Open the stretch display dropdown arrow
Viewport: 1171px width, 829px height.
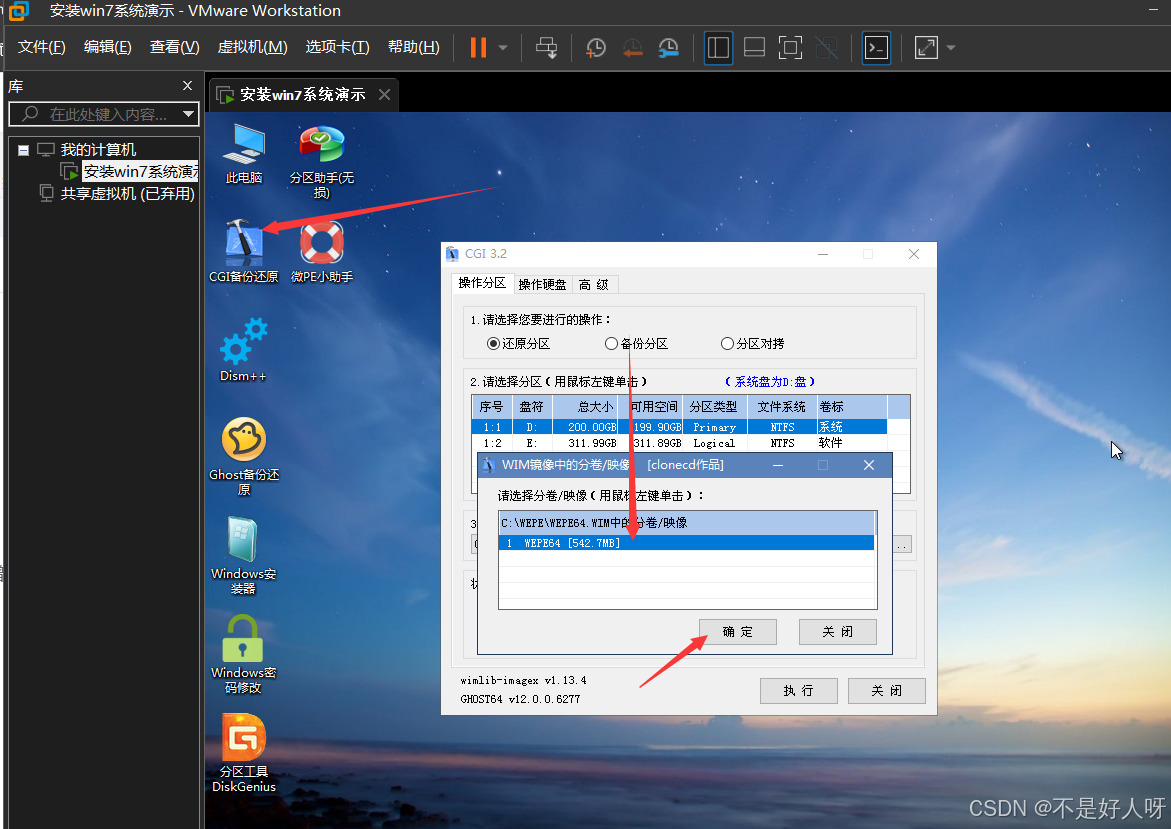coord(951,48)
